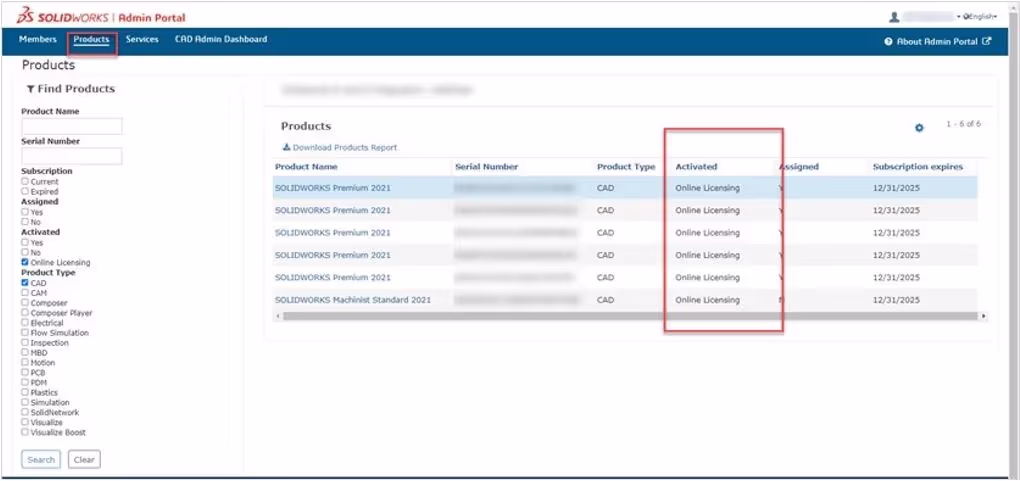Check the Expired subscription checkbox

[25, 191]
